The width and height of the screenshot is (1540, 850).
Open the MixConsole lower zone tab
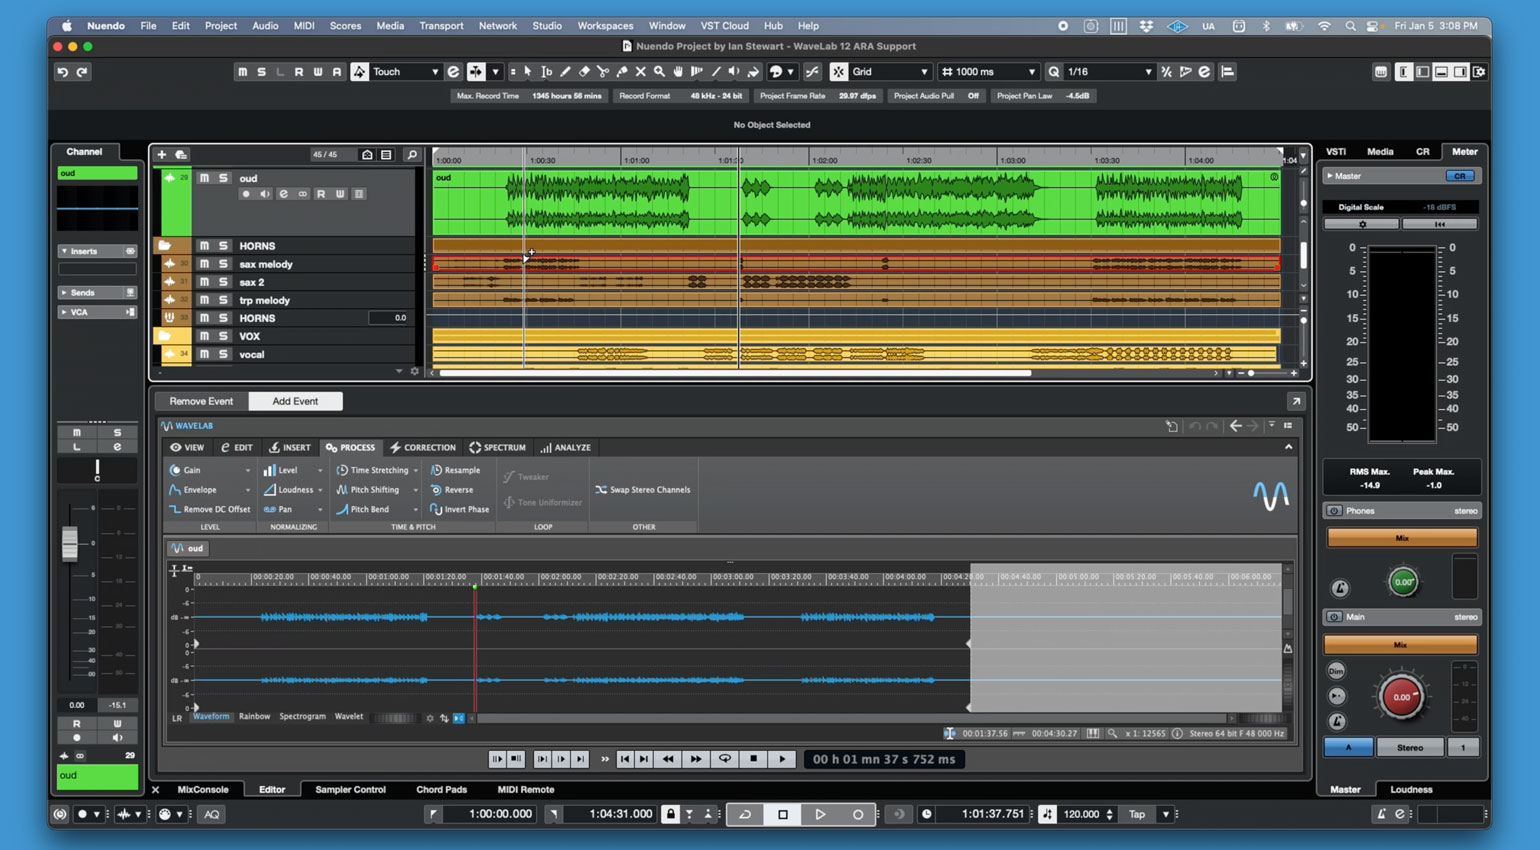(x=203, y=790)
